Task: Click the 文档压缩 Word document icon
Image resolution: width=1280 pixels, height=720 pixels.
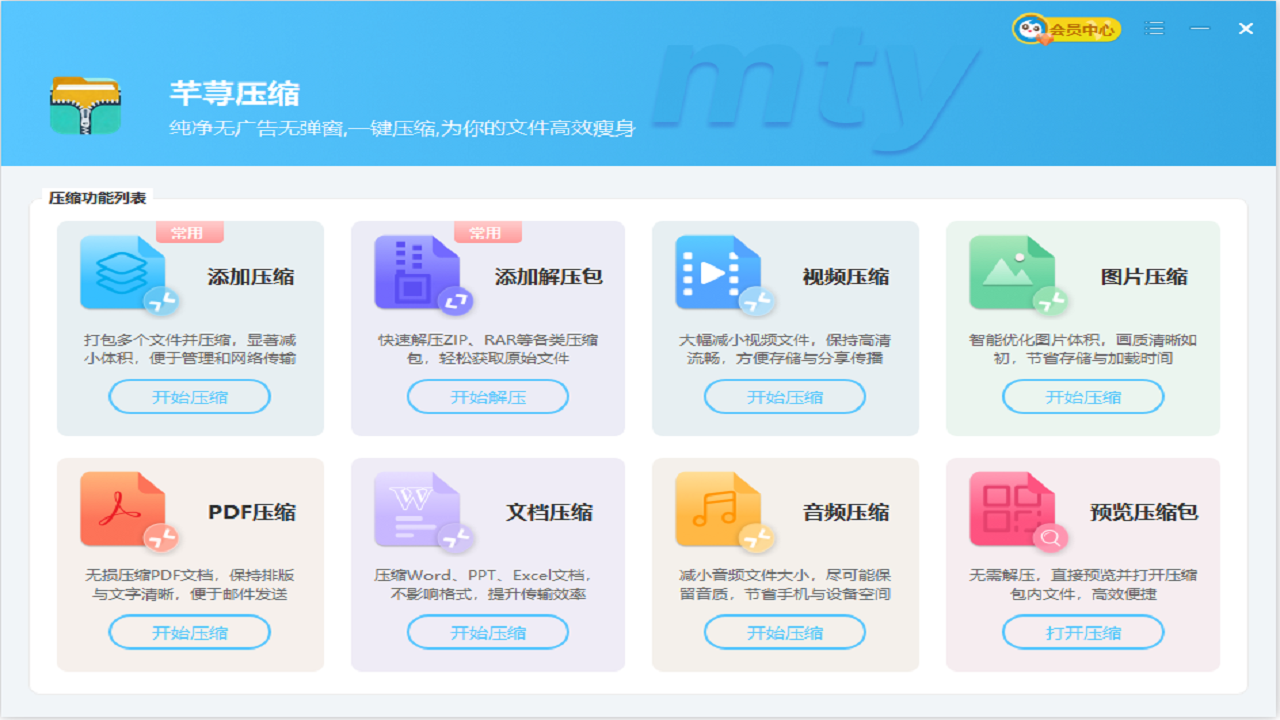Action: (417, 509)
